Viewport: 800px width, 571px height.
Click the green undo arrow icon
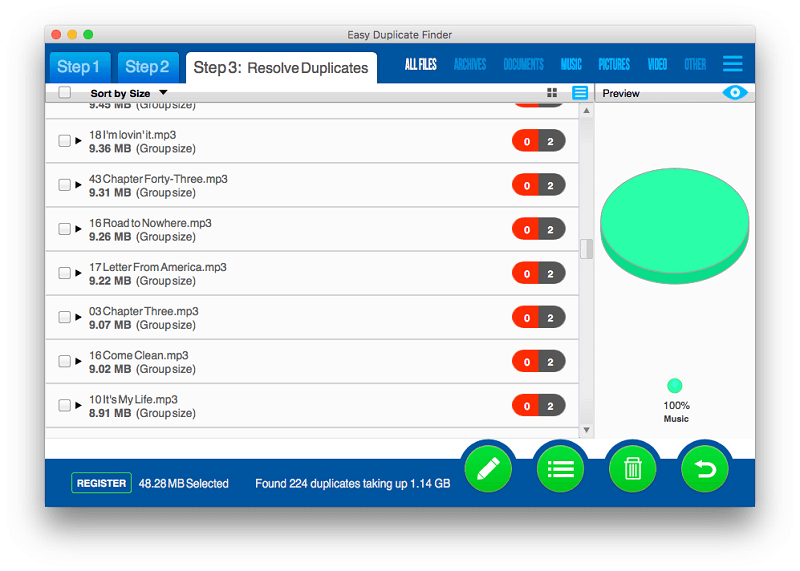(705, 468)
